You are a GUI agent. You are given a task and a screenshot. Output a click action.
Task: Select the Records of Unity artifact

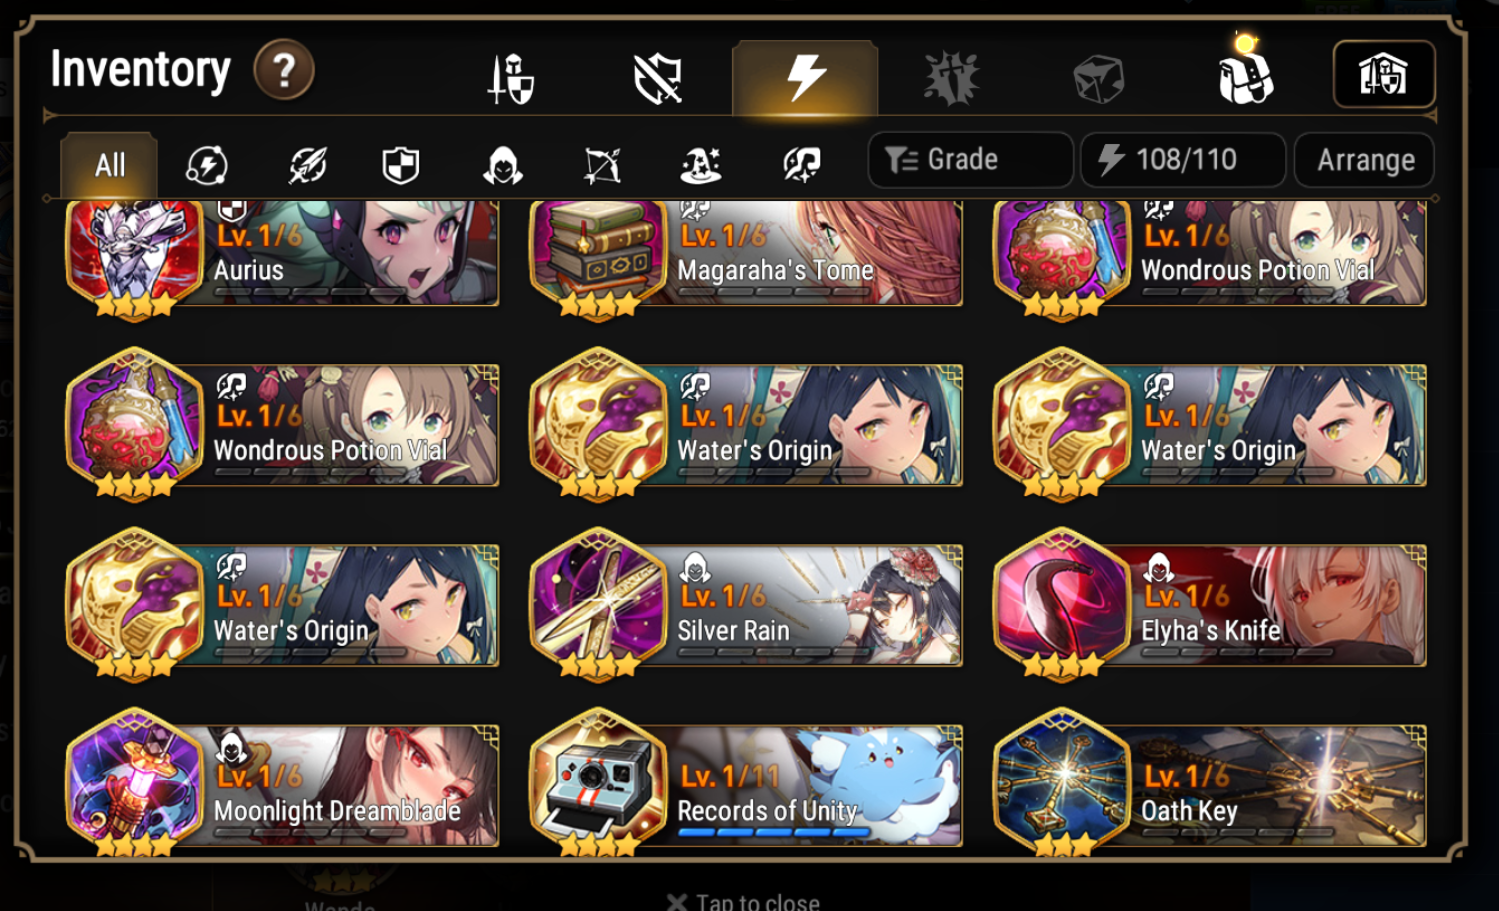click(746, 784)
